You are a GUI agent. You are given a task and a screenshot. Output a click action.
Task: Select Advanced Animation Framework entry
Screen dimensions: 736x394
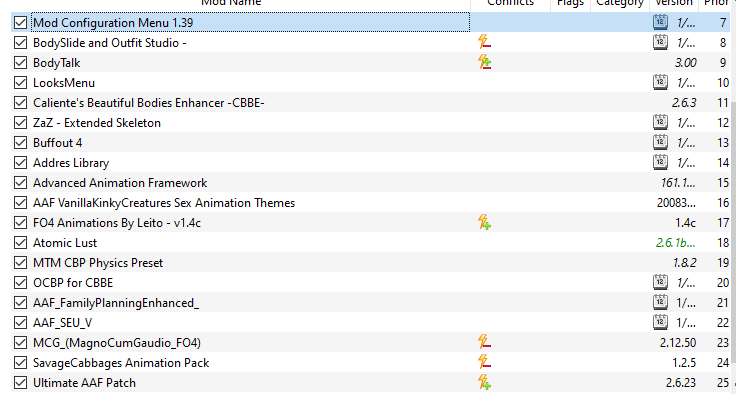tap(120, 183)
